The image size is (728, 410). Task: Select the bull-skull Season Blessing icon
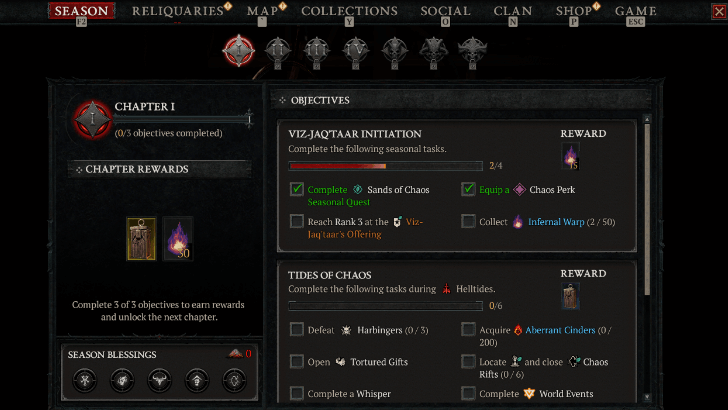click(x=161, y=380)
